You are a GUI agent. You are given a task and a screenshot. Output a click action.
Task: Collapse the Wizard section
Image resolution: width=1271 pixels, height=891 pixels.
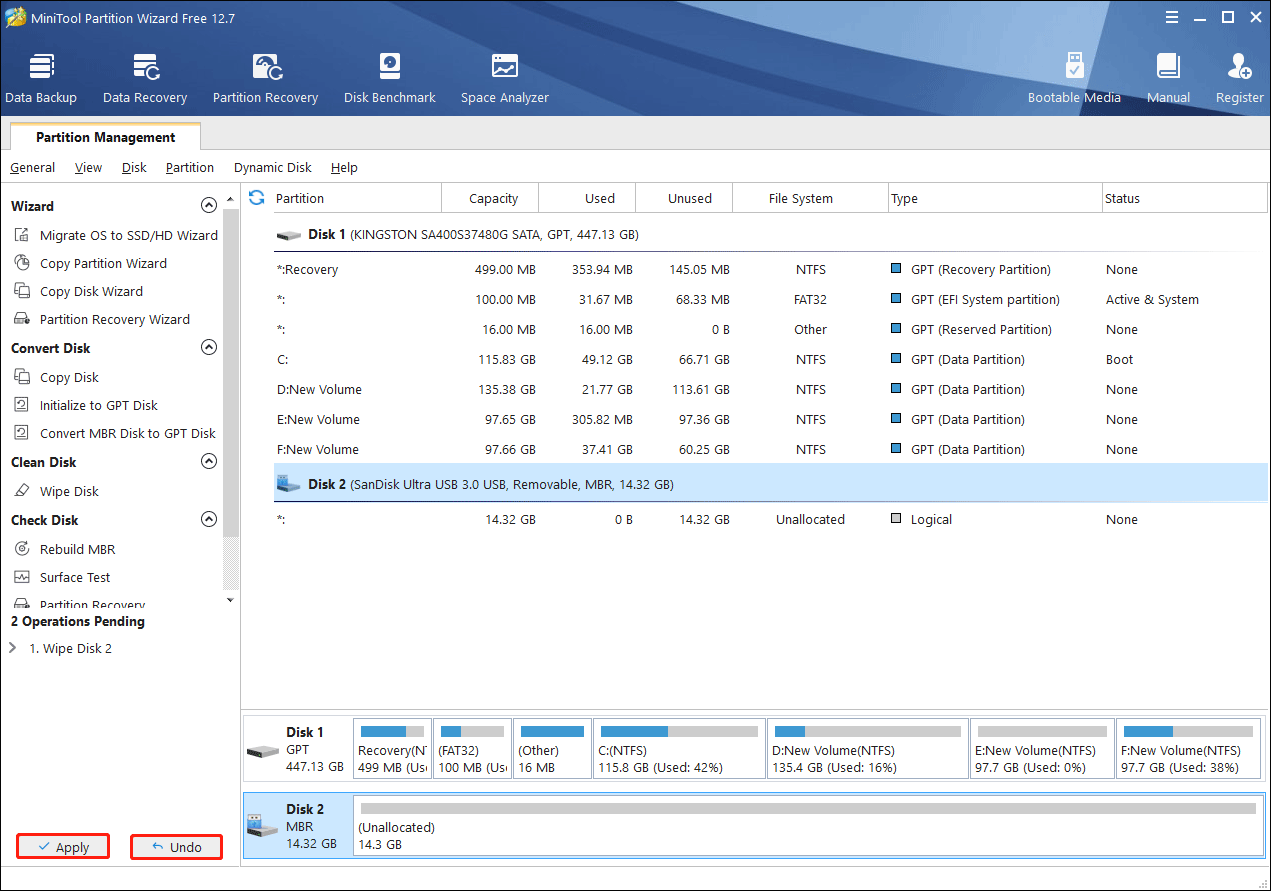pos(209,205)
